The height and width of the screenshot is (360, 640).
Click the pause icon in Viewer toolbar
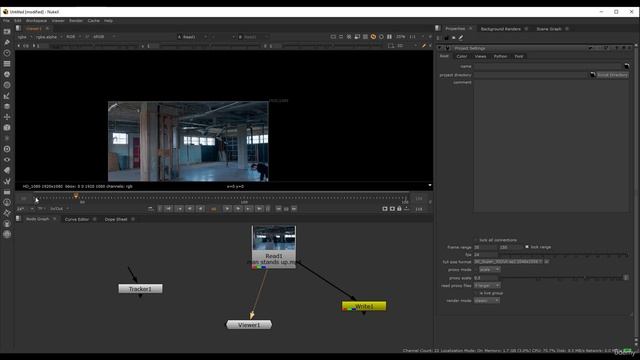pyautogui.click(x=389, y=37)
